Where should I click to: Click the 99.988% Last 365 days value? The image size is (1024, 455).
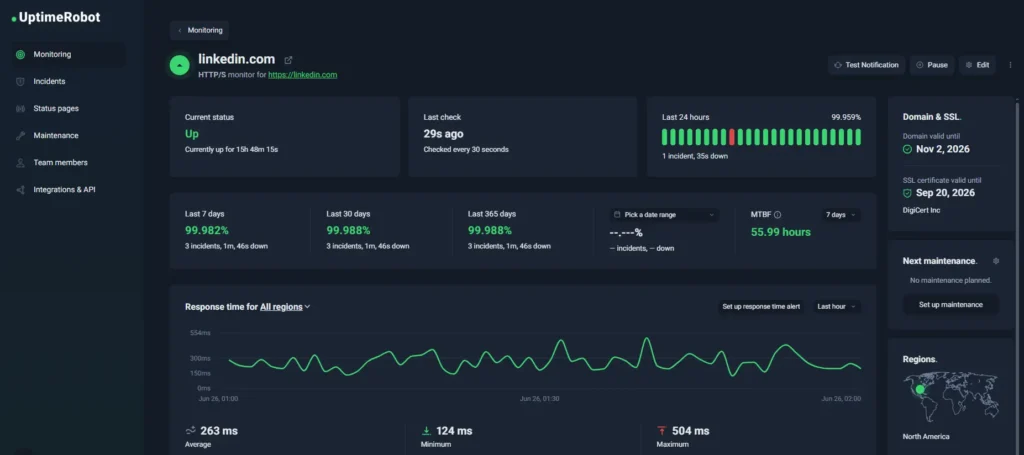[x=490, y=230]
